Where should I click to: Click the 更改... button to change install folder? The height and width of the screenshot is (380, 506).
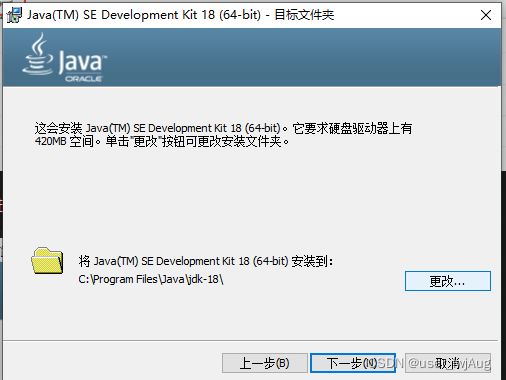click(x=448, y=281)
